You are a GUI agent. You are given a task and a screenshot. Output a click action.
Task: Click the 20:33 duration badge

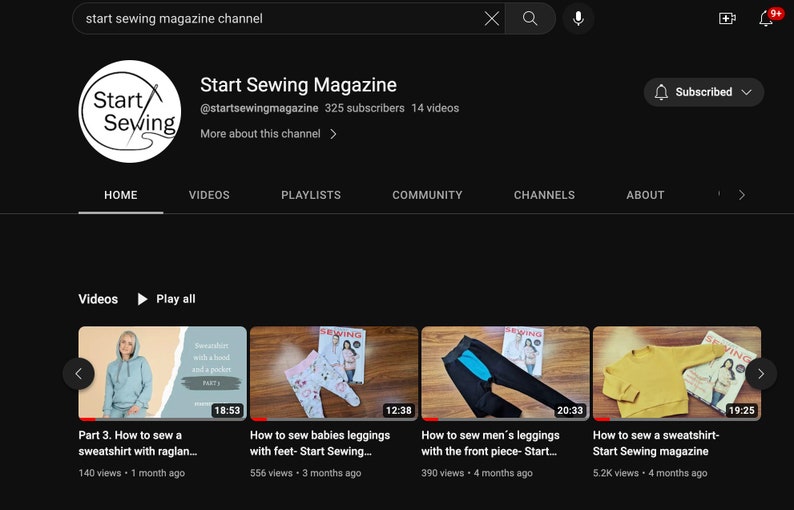(570, 410)
